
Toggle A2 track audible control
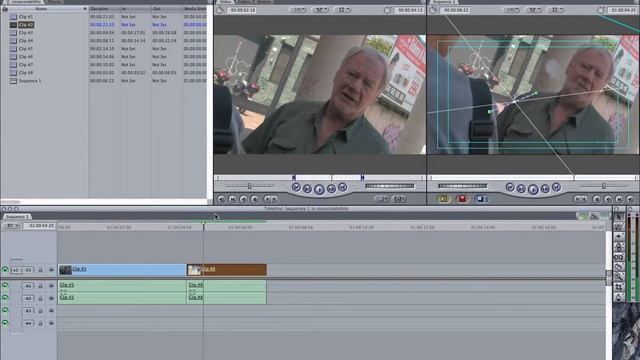(x=5, y=298)
